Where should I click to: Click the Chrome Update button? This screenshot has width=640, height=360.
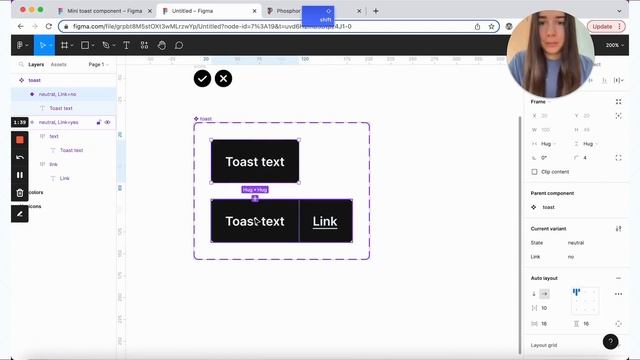pos(606,27)
